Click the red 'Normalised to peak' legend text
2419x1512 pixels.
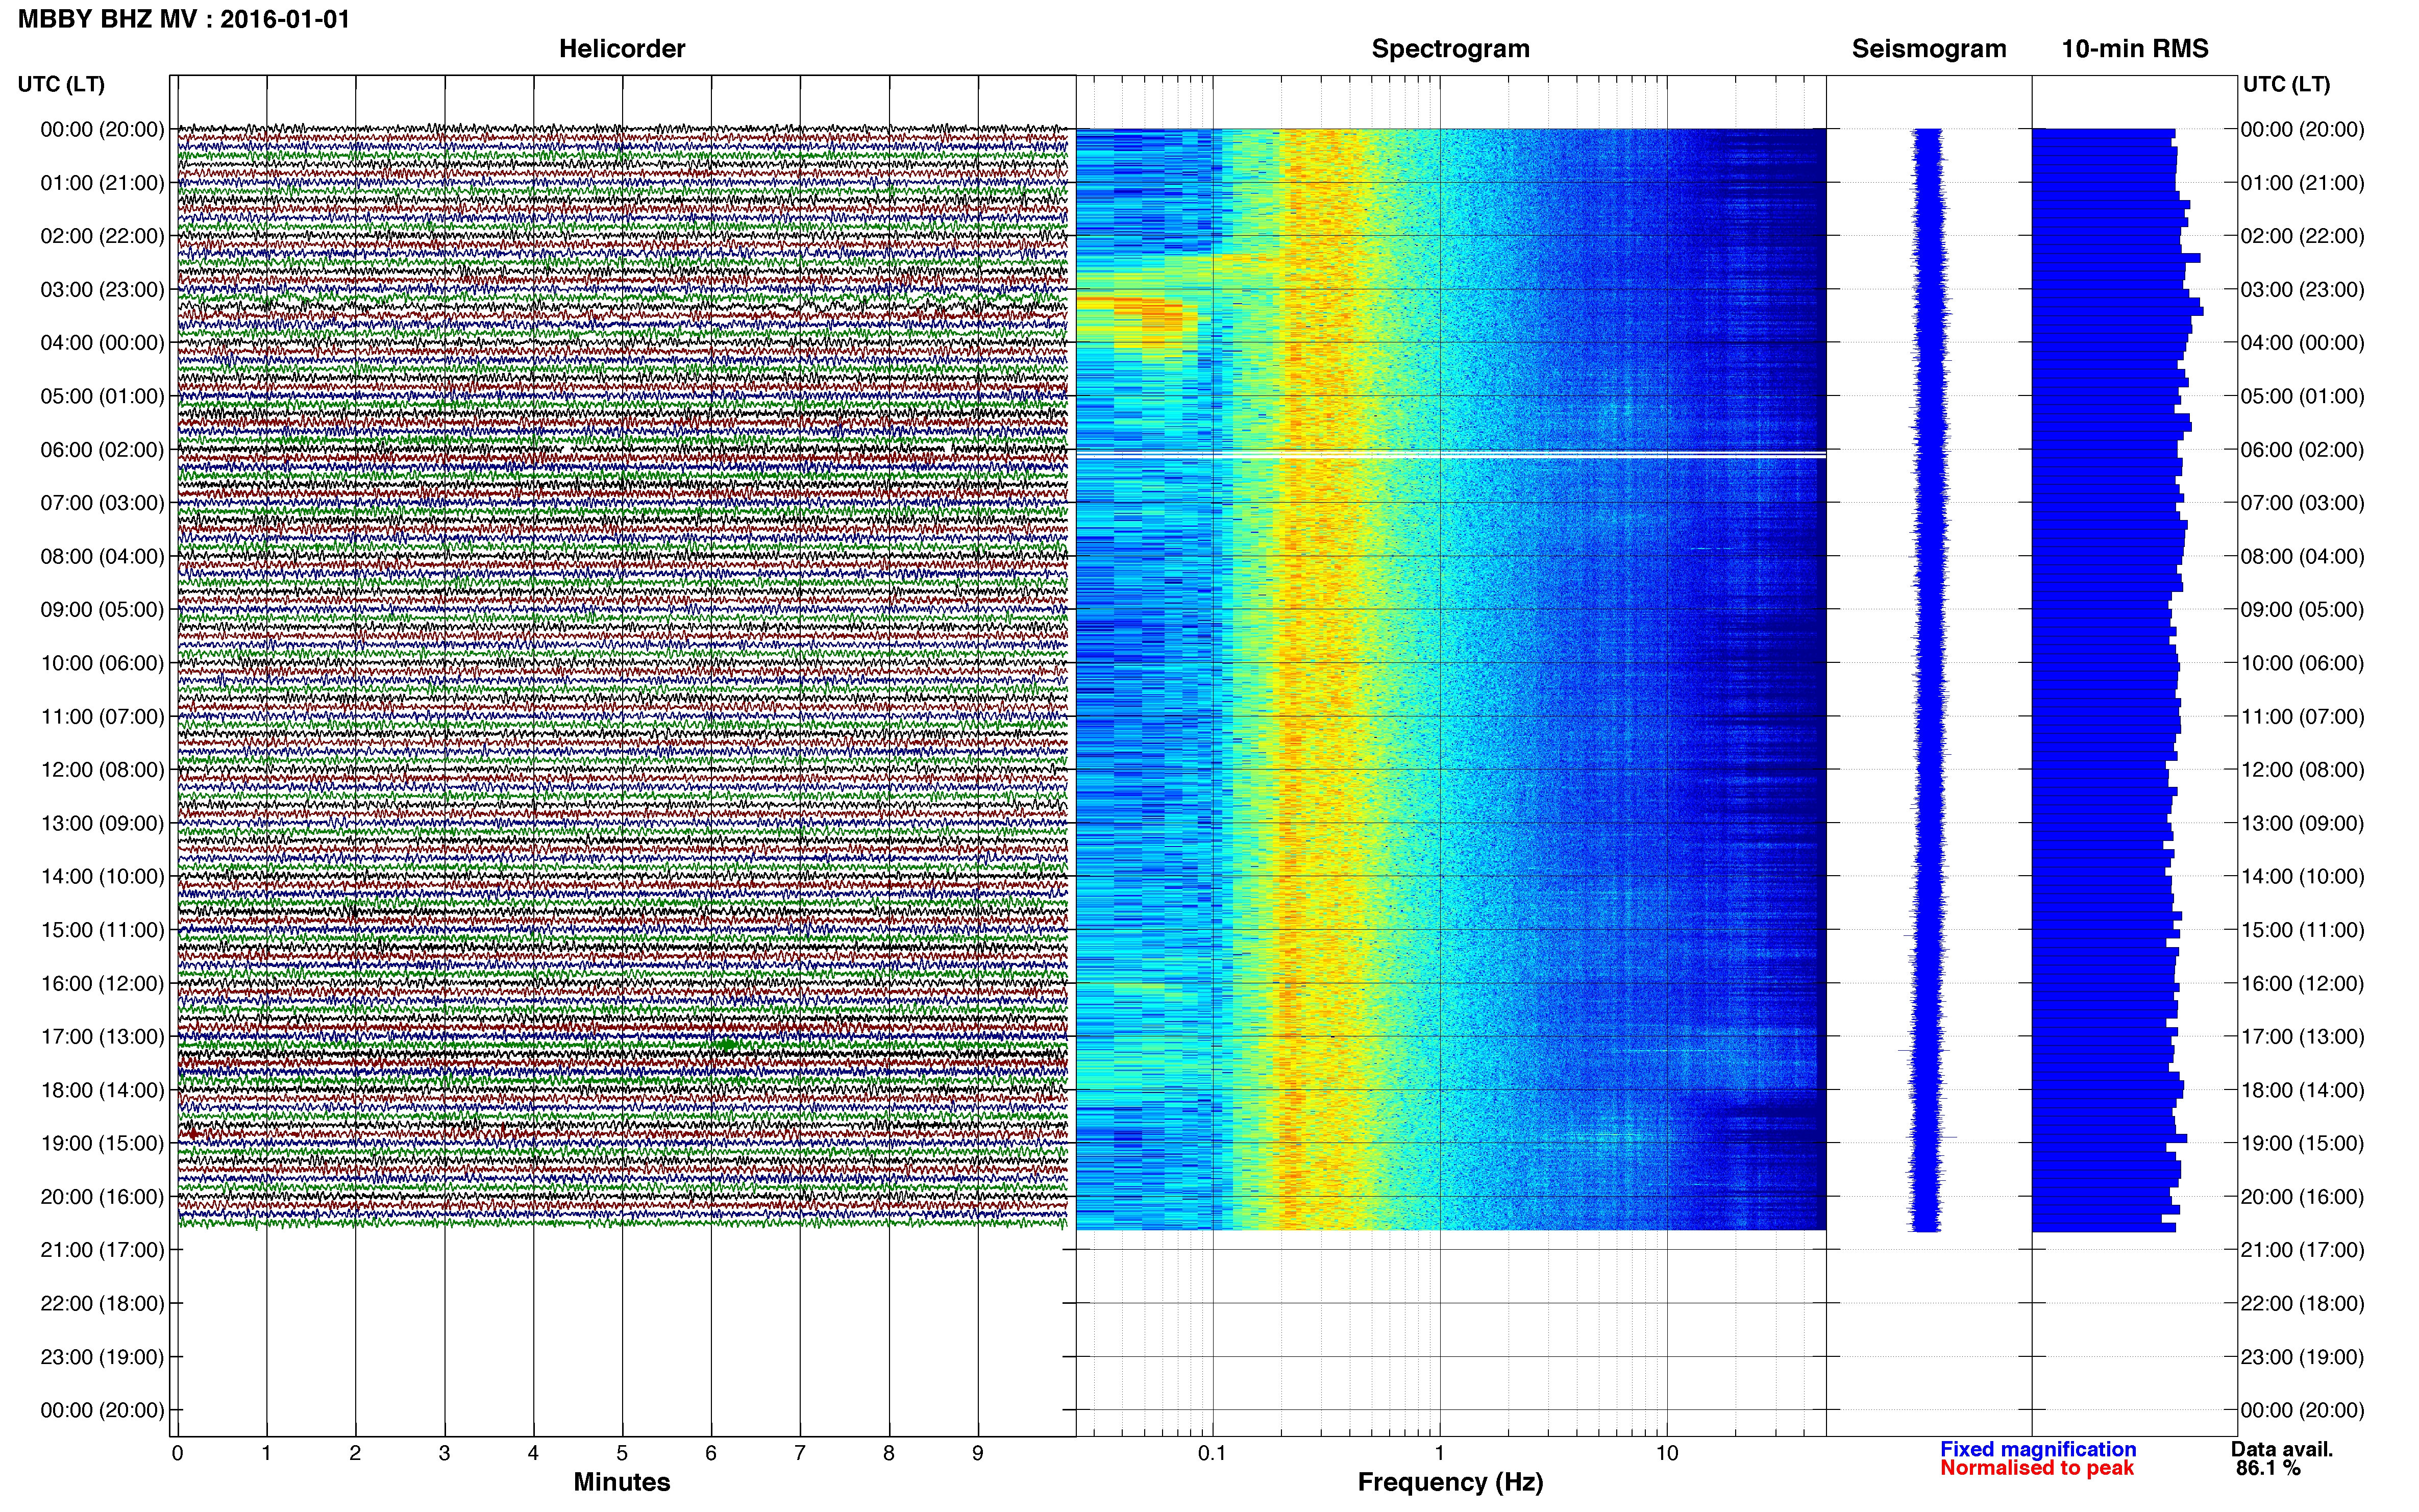[x=2037, y=1468]
